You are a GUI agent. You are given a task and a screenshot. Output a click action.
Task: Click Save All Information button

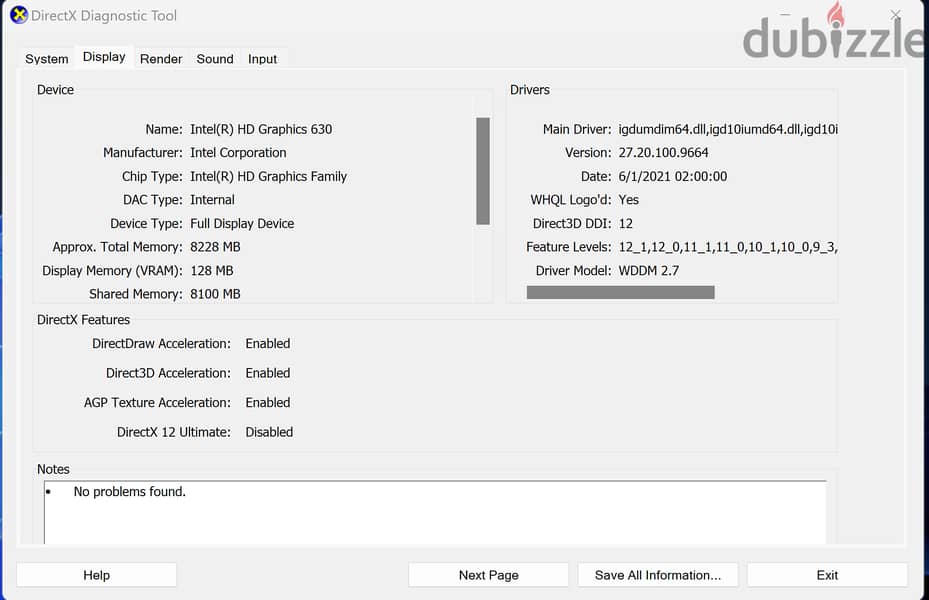[x=658, y=575]
